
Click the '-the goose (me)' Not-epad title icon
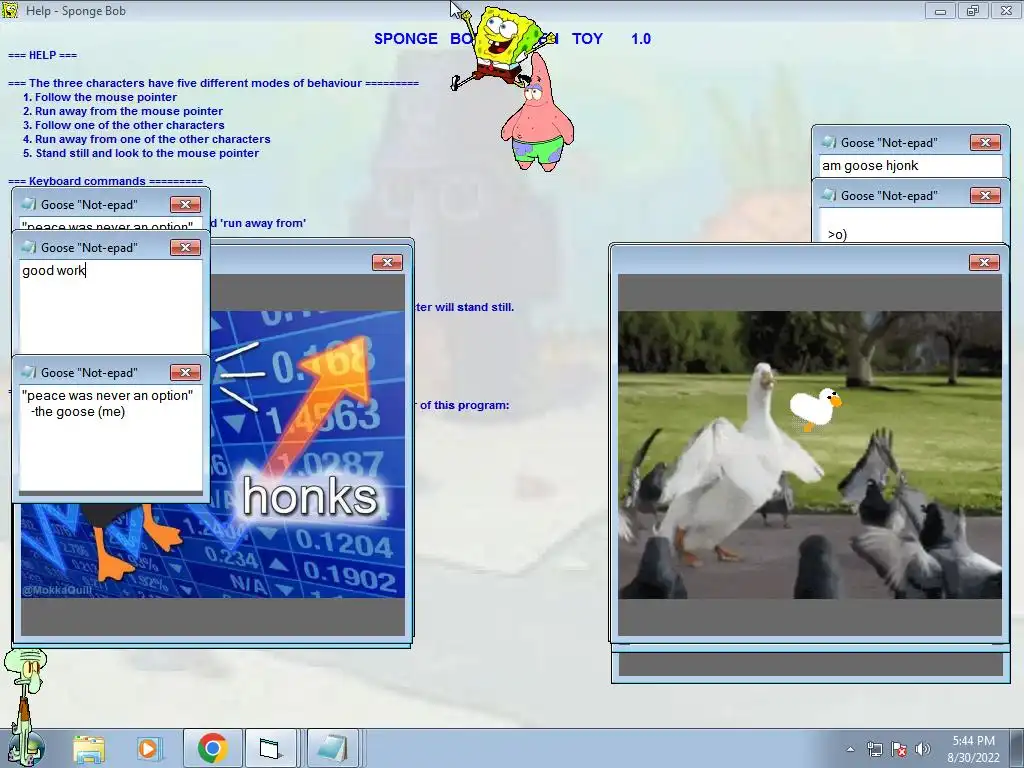click(29, 372)
